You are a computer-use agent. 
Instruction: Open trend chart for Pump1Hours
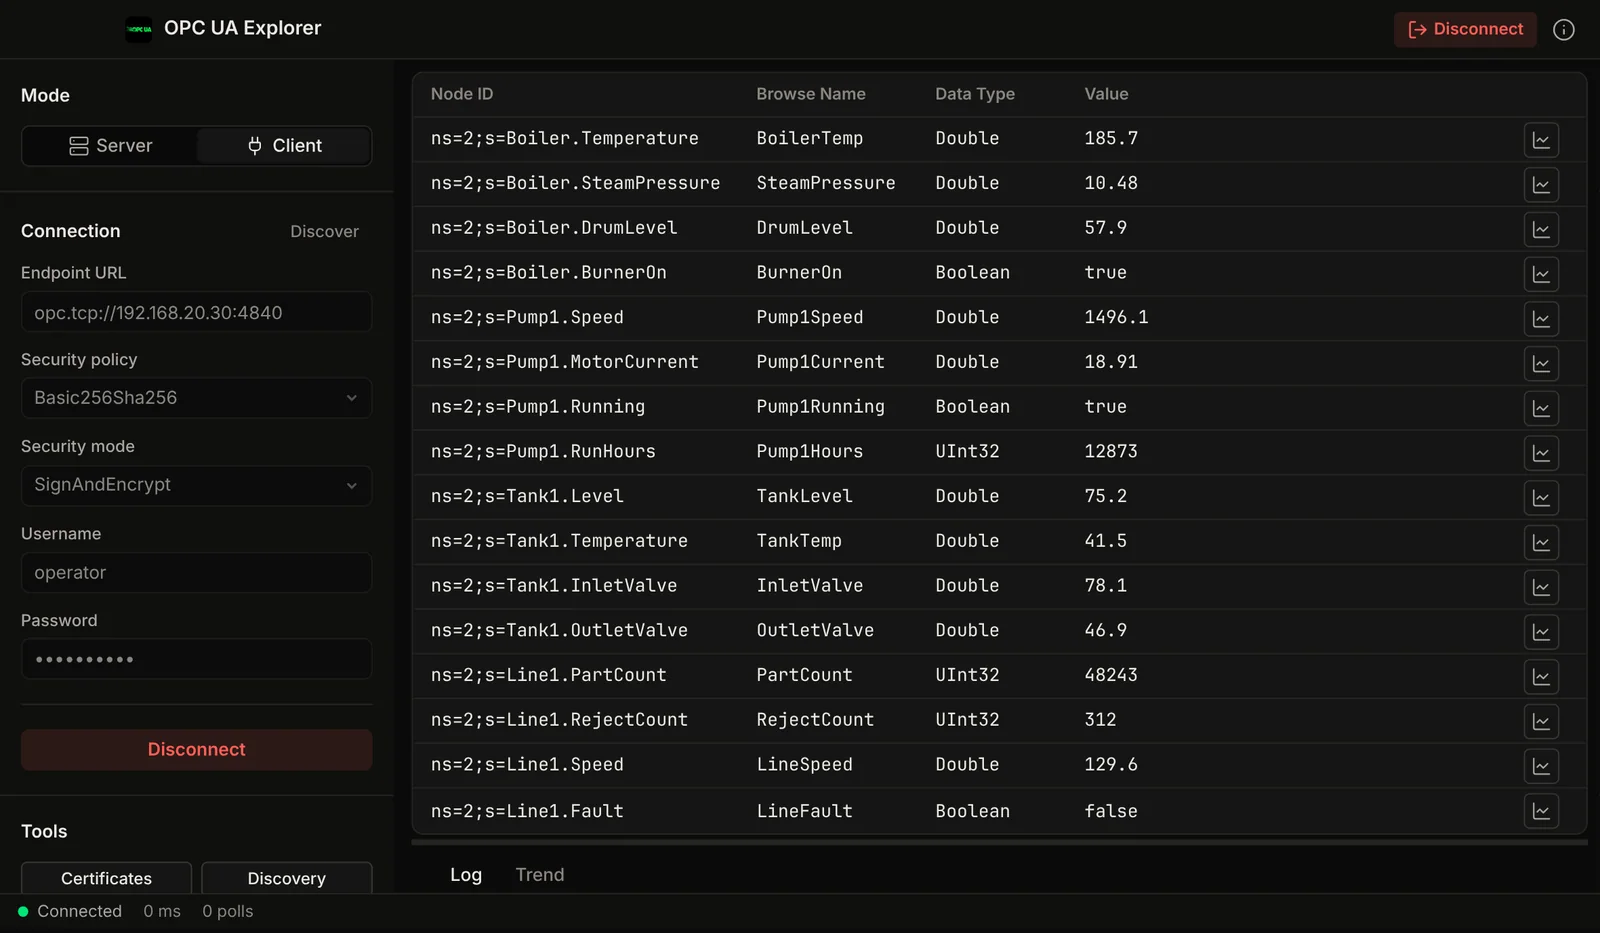[x=1541, y=453]
